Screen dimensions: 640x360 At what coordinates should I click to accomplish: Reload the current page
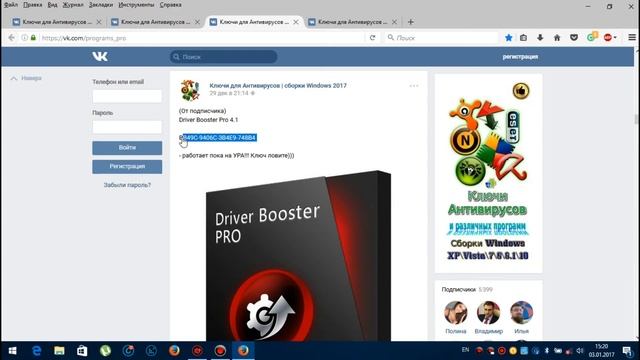point(372,38)
